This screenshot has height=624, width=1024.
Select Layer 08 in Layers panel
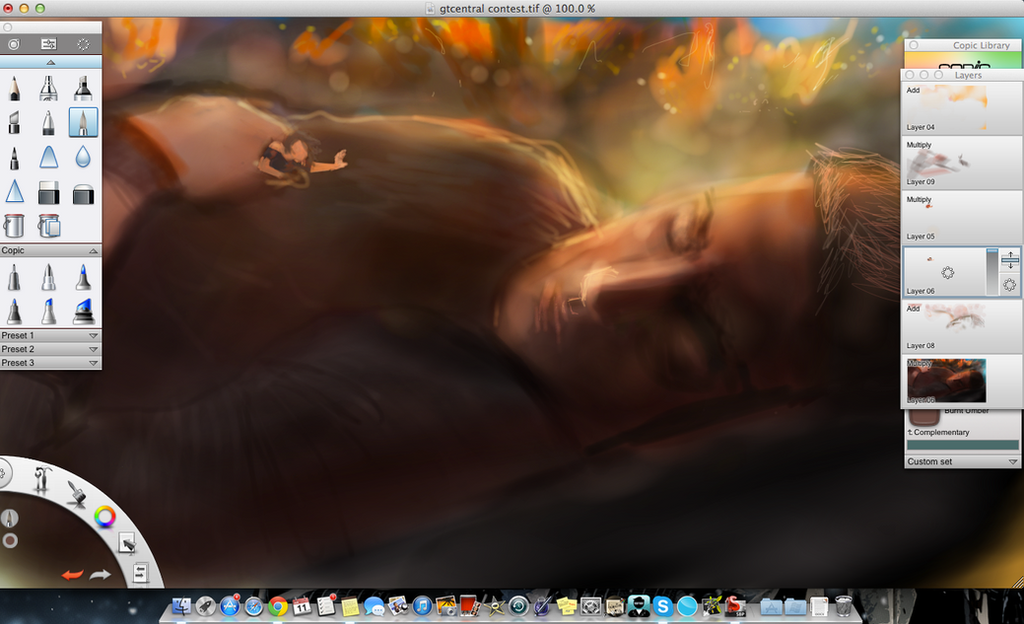(961, 326)
